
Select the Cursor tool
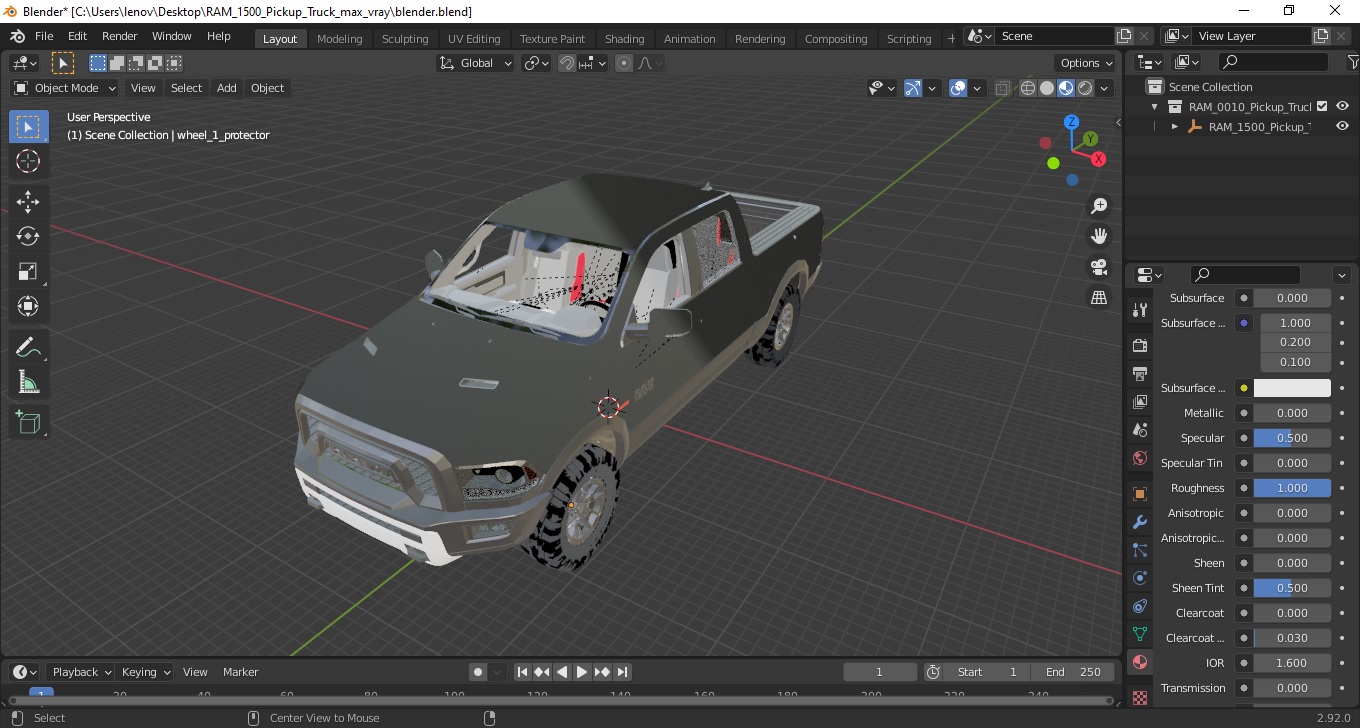point(28,161)
